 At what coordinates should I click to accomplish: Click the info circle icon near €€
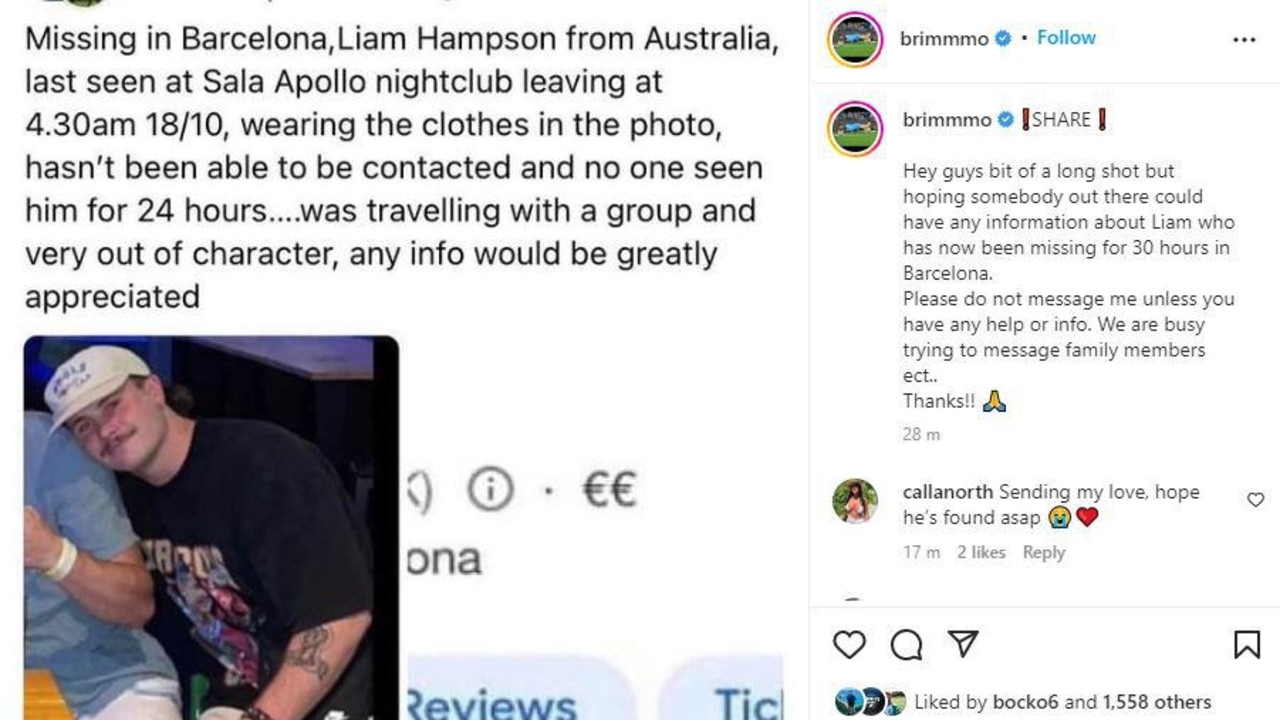pos(490,490)
